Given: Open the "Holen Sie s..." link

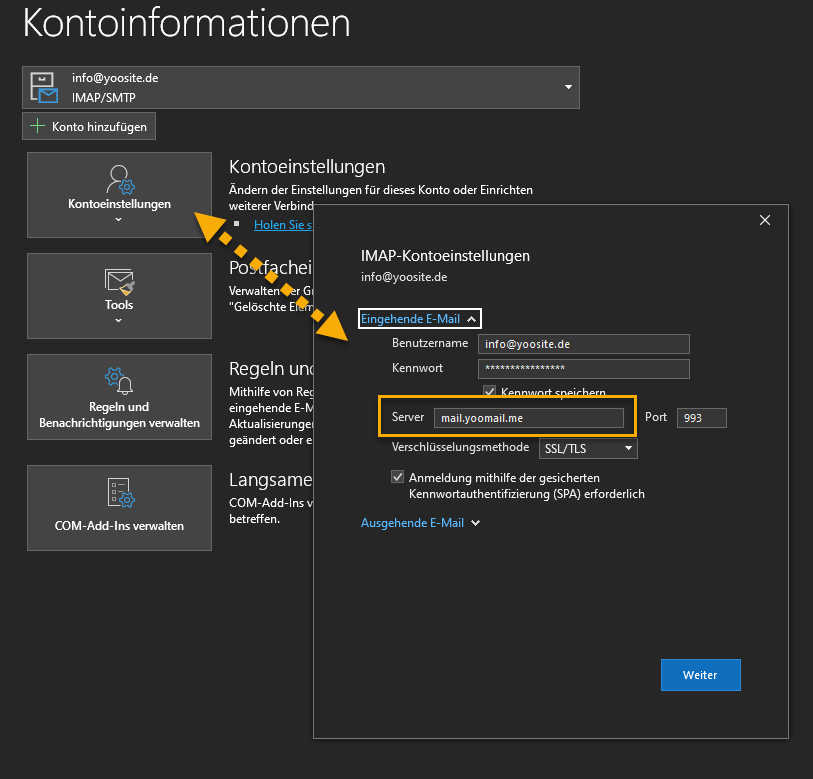Looking at the screenshot, I should (x=282, y=225).
